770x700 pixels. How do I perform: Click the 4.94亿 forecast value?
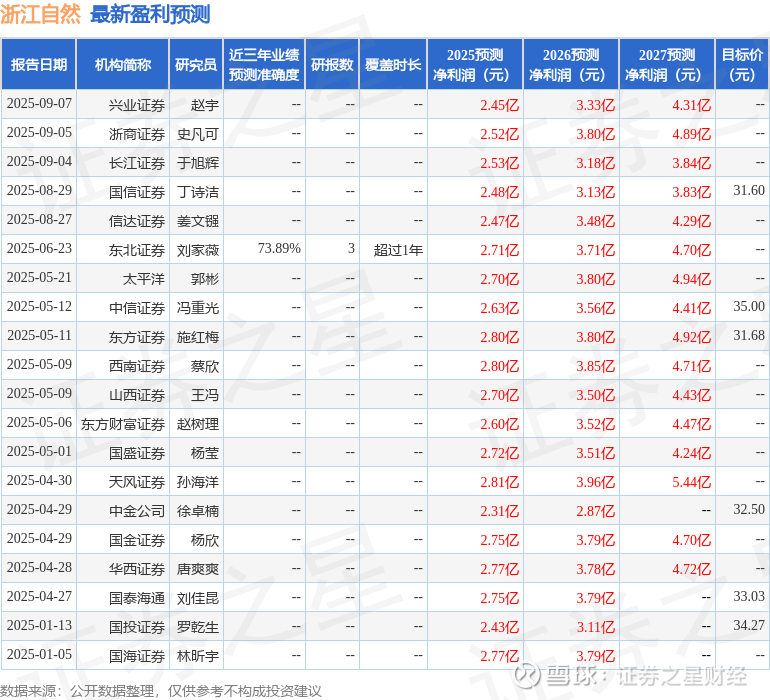coord(691,279)
